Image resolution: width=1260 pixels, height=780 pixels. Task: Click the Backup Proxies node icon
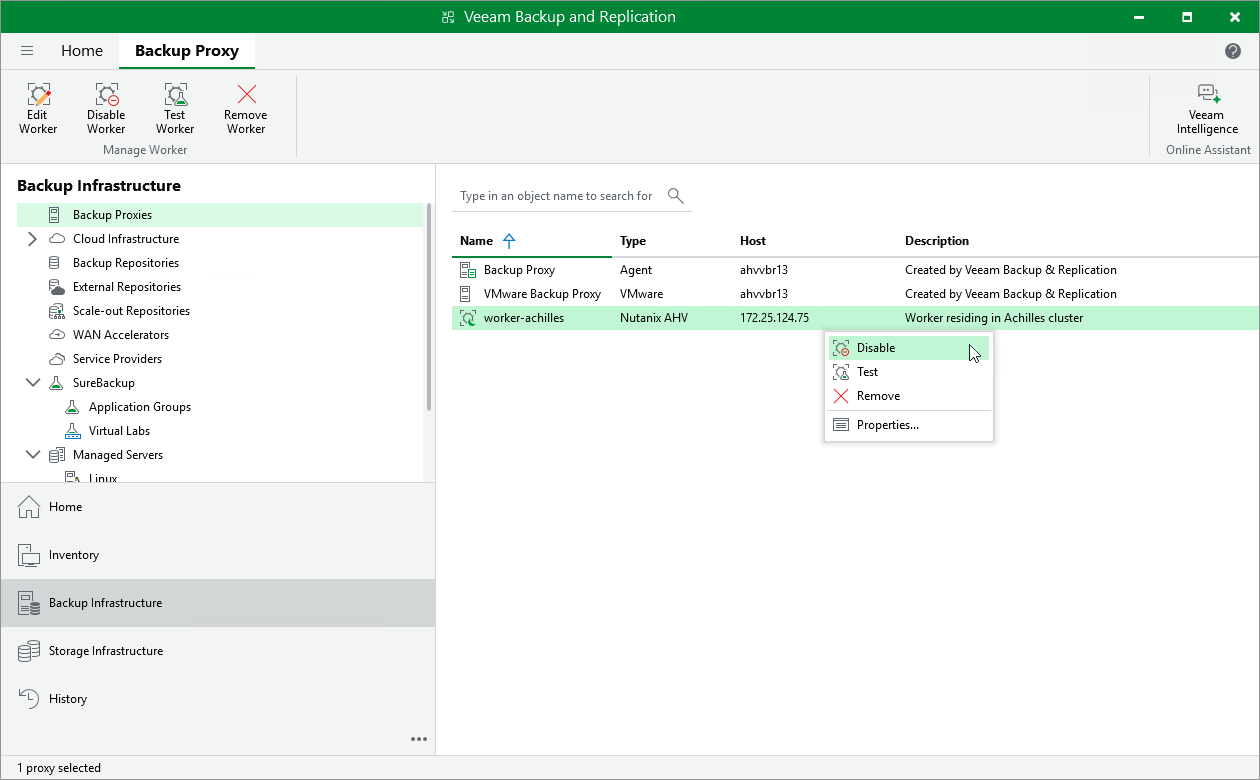point(54,215)
